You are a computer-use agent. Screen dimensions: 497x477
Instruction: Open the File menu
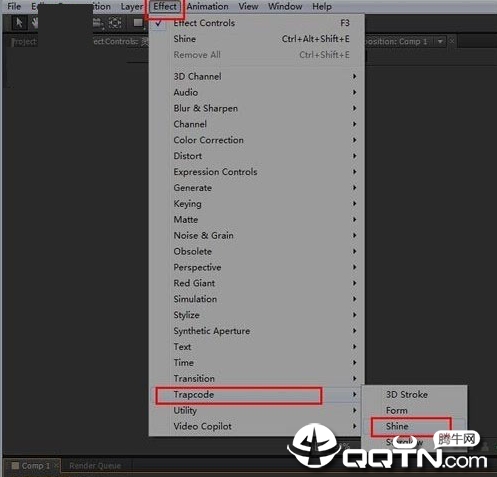click(14, 6)
